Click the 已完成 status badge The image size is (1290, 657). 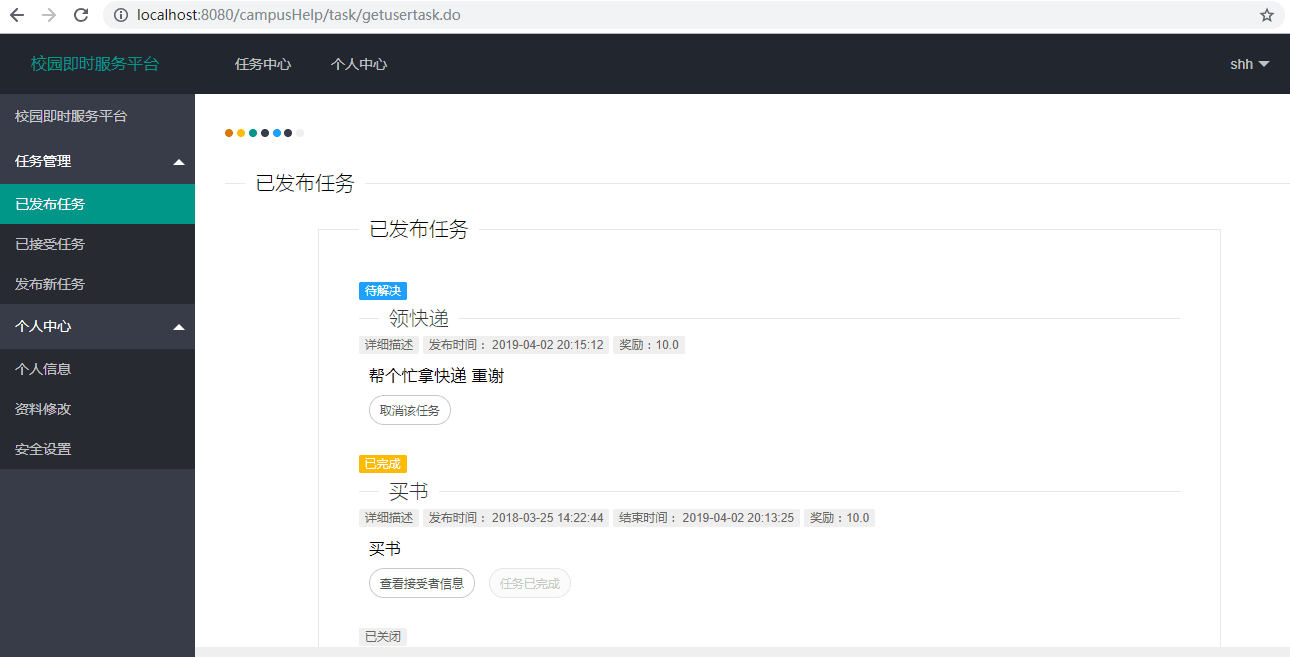pos(383,464)
